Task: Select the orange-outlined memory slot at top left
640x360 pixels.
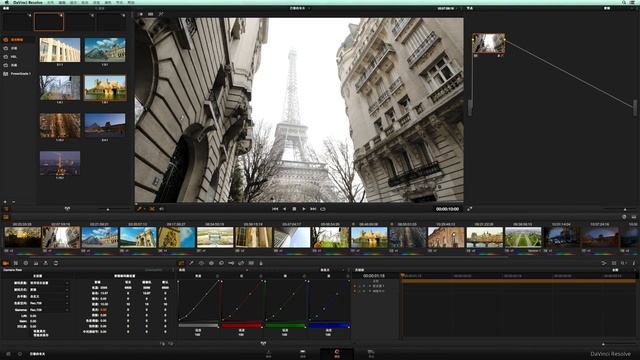Action: pos(49,22)
